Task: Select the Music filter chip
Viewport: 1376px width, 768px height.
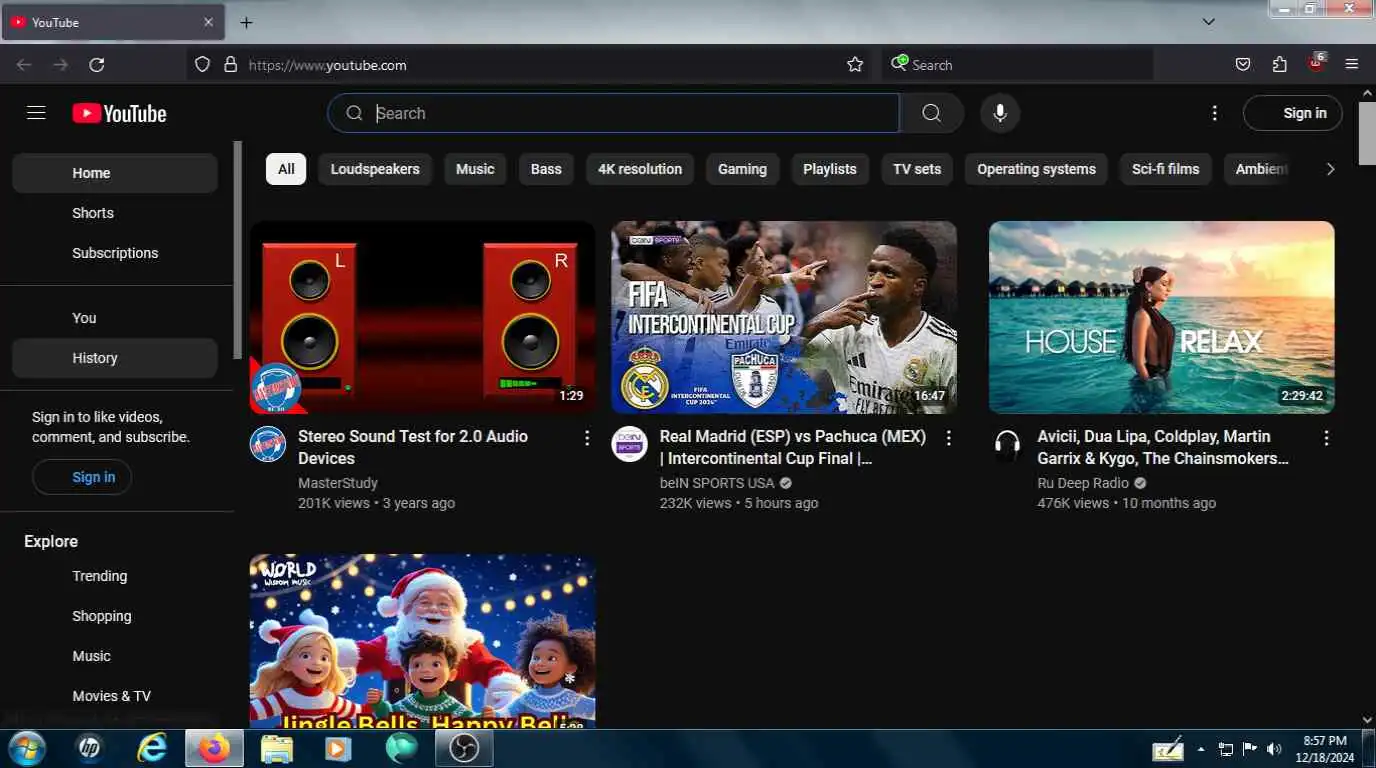Action: 475,169
